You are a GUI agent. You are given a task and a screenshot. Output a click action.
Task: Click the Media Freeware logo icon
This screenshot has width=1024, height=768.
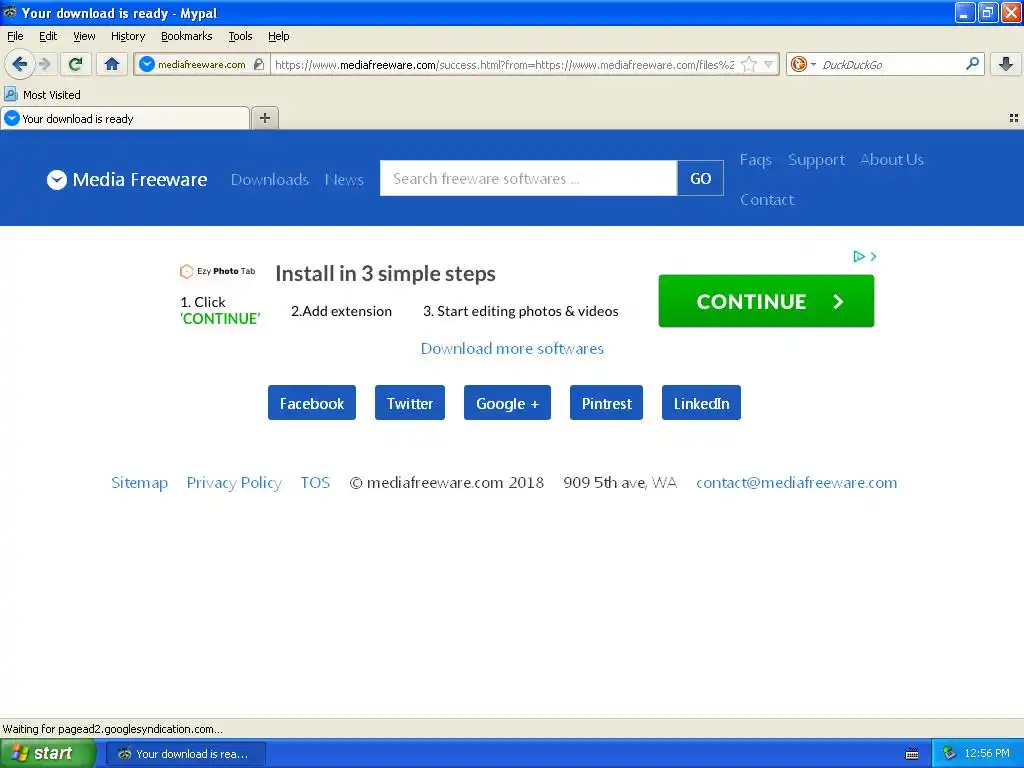(x=57, y=180)
